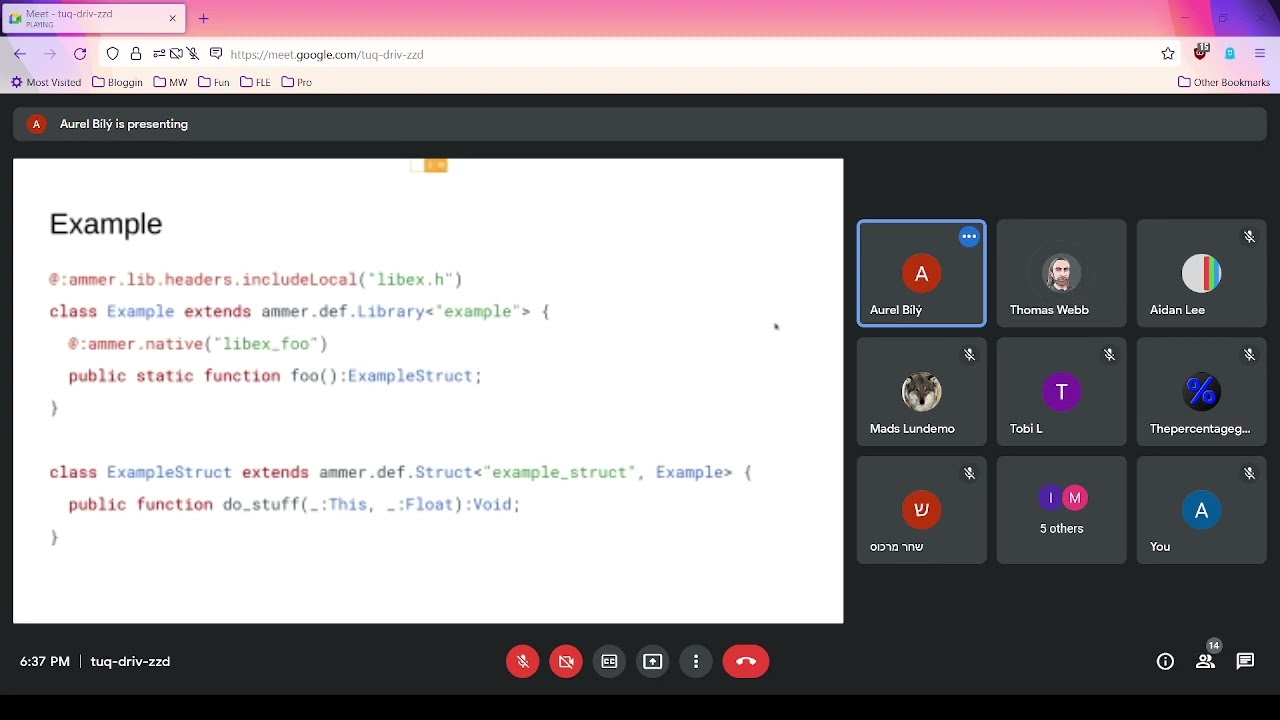Select the Meet - tuq-driv-zzd tab
1280x720 pixels.
pyautogui.click(x=94, y=18)
